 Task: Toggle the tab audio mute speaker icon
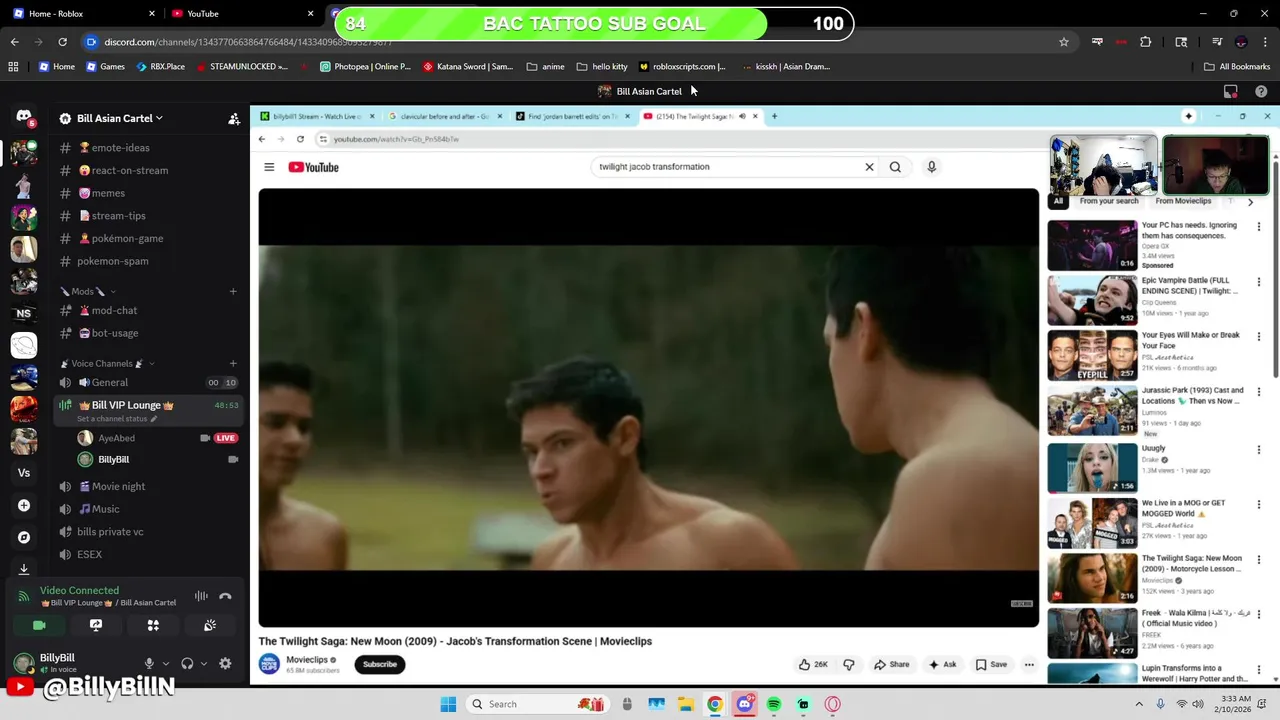coord(742,116)
